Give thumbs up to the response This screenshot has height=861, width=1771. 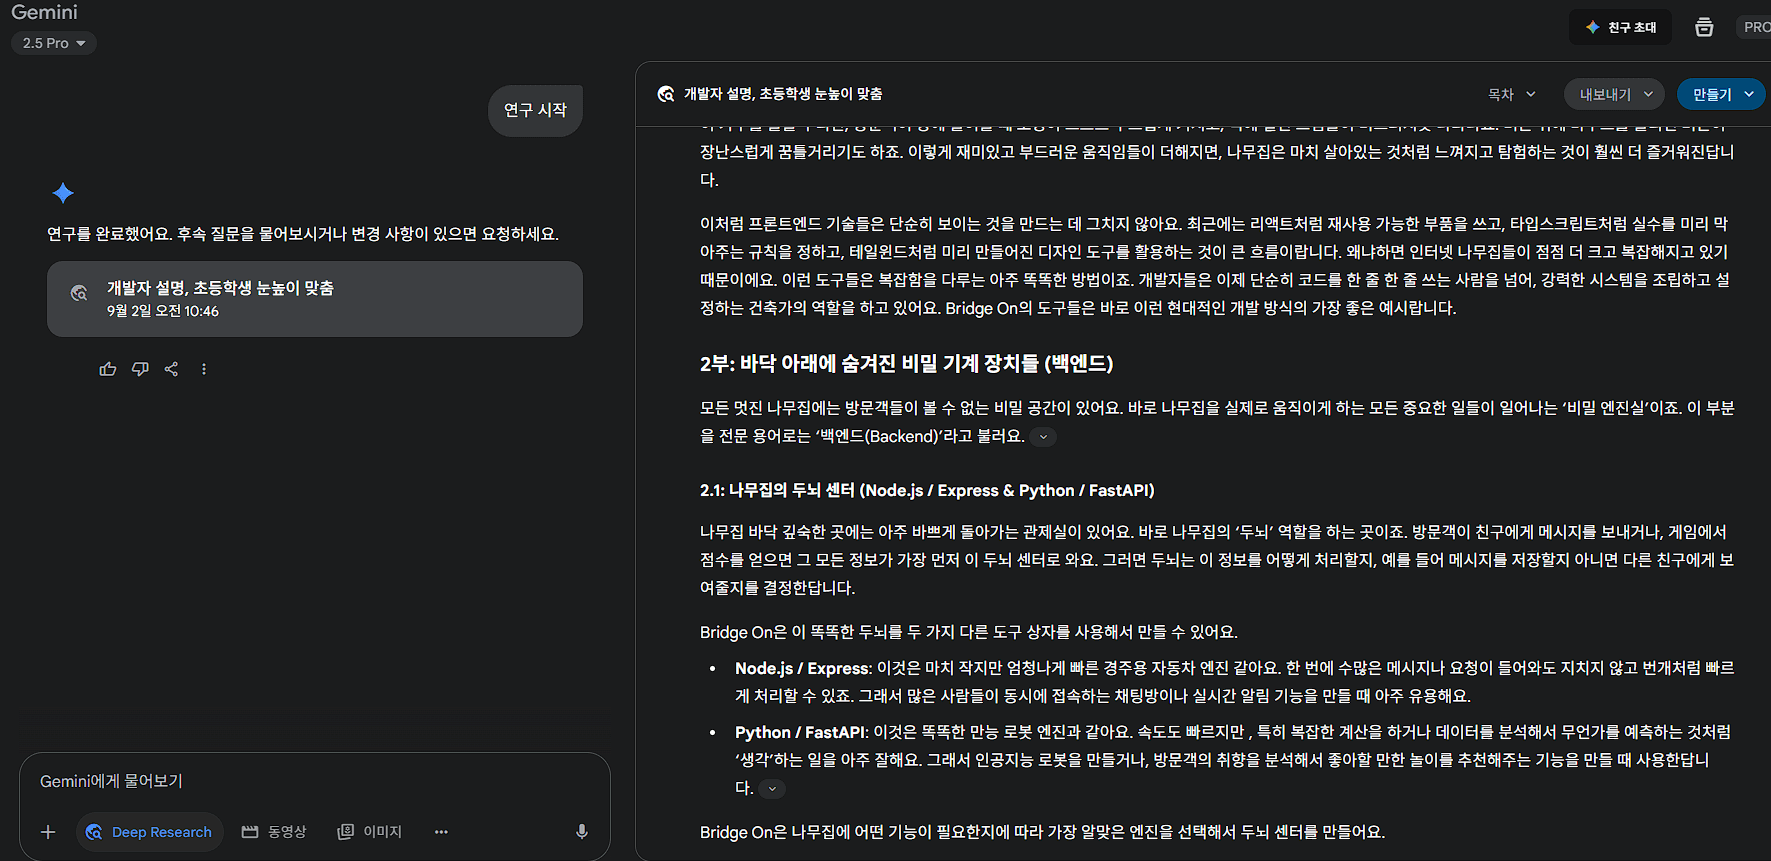[108, 369]
